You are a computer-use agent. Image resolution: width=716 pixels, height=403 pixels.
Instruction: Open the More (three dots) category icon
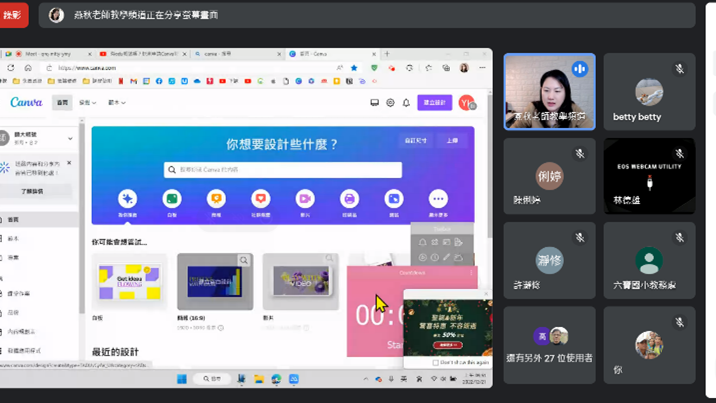click(x=438, y=199)
